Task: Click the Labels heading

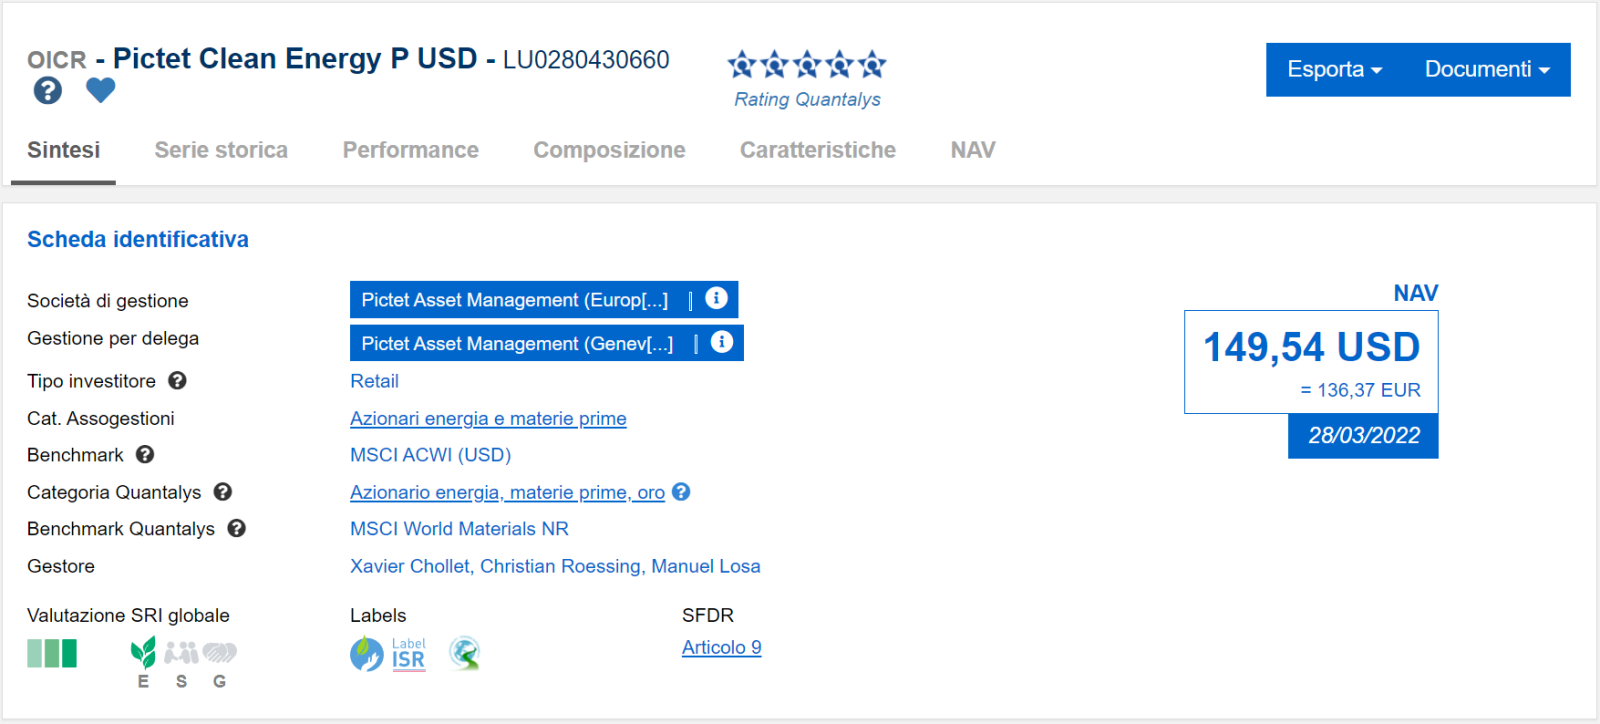Action: (x=378, y=616)
